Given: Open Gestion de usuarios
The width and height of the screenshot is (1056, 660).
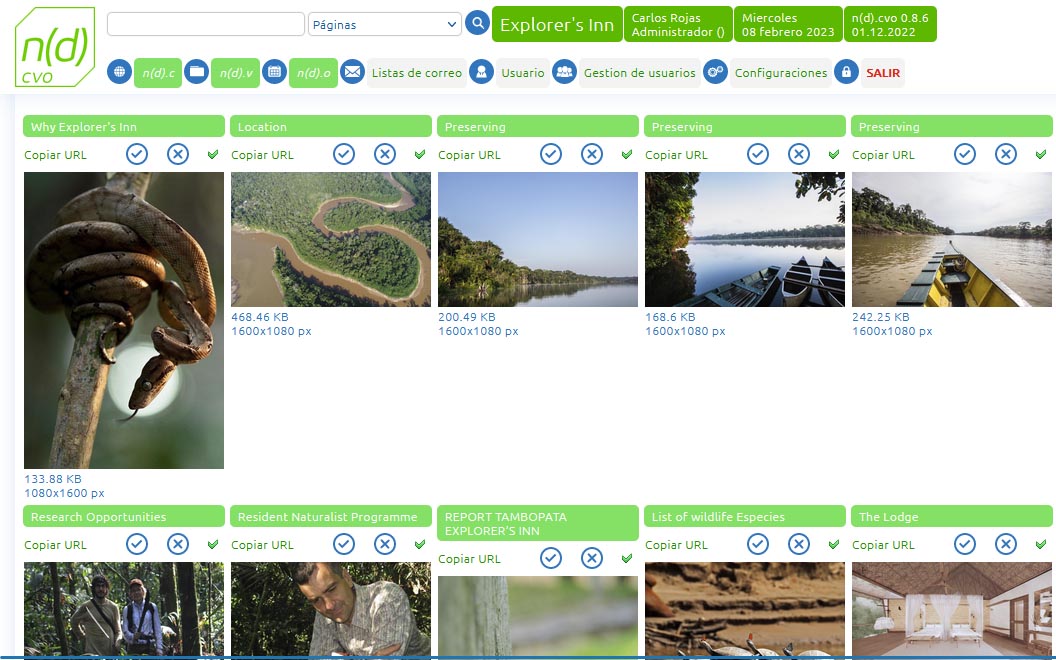Looking at the screenshot, I should (640, 73).
